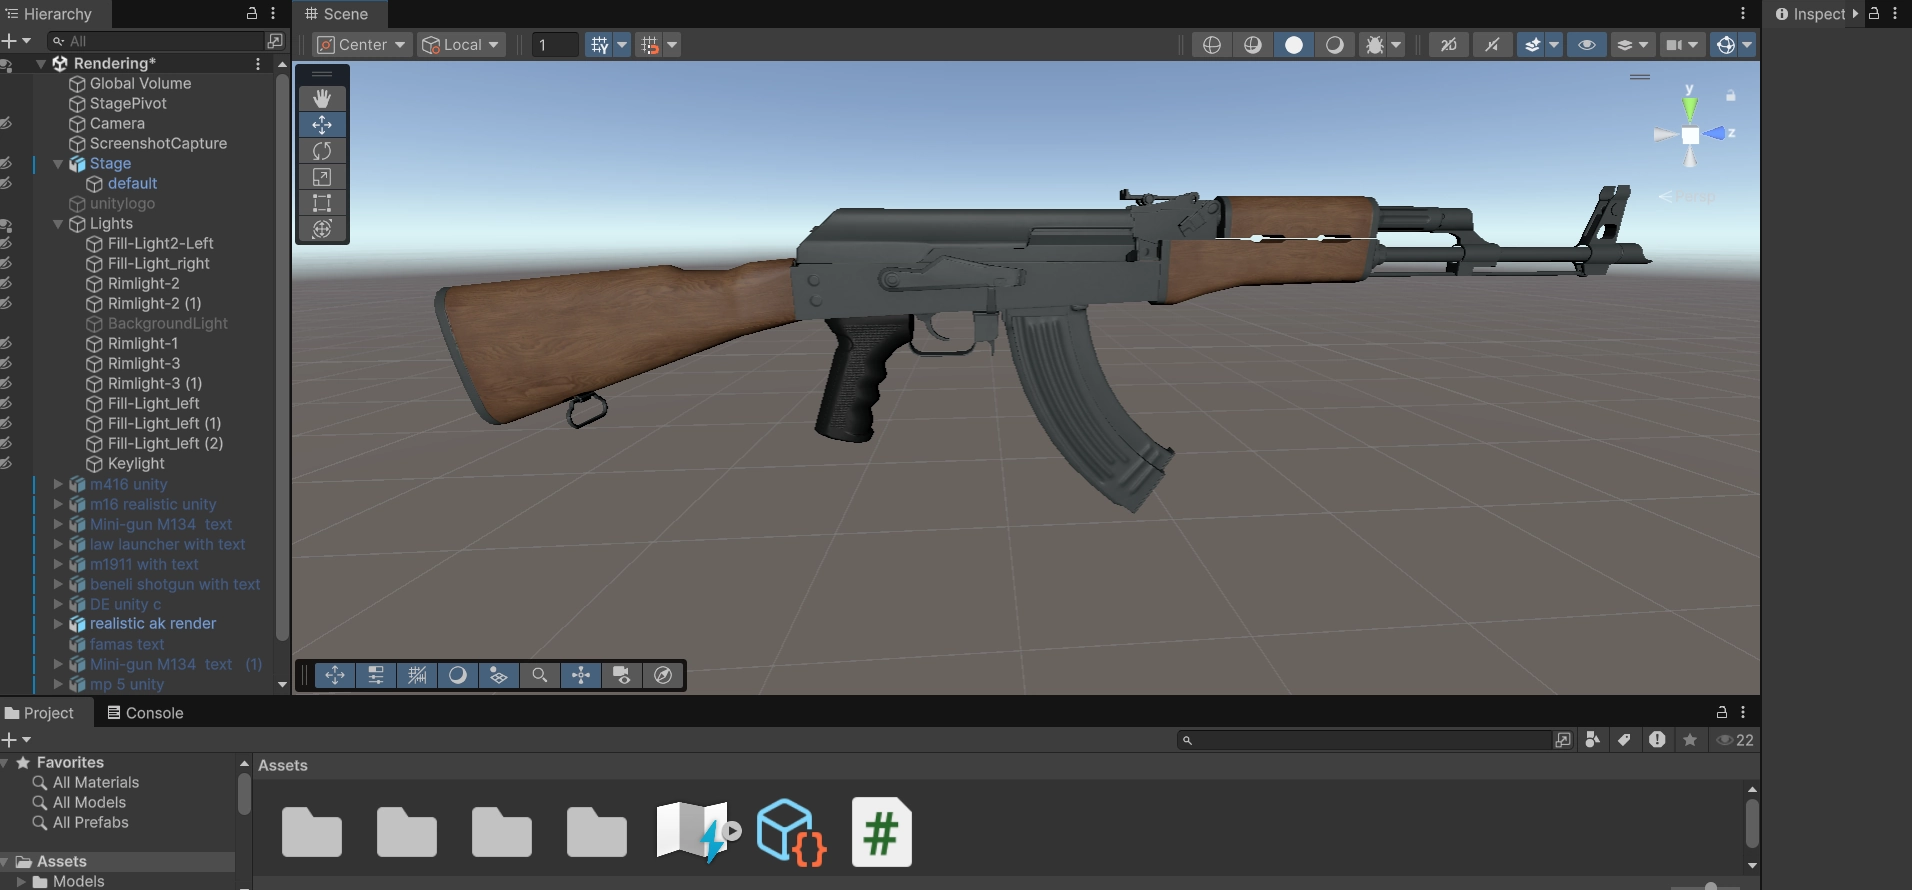Toggle the Hierarchy panel lock
Image resolution: width=1912 pixels, height=890 pixels.
[252, 14]
